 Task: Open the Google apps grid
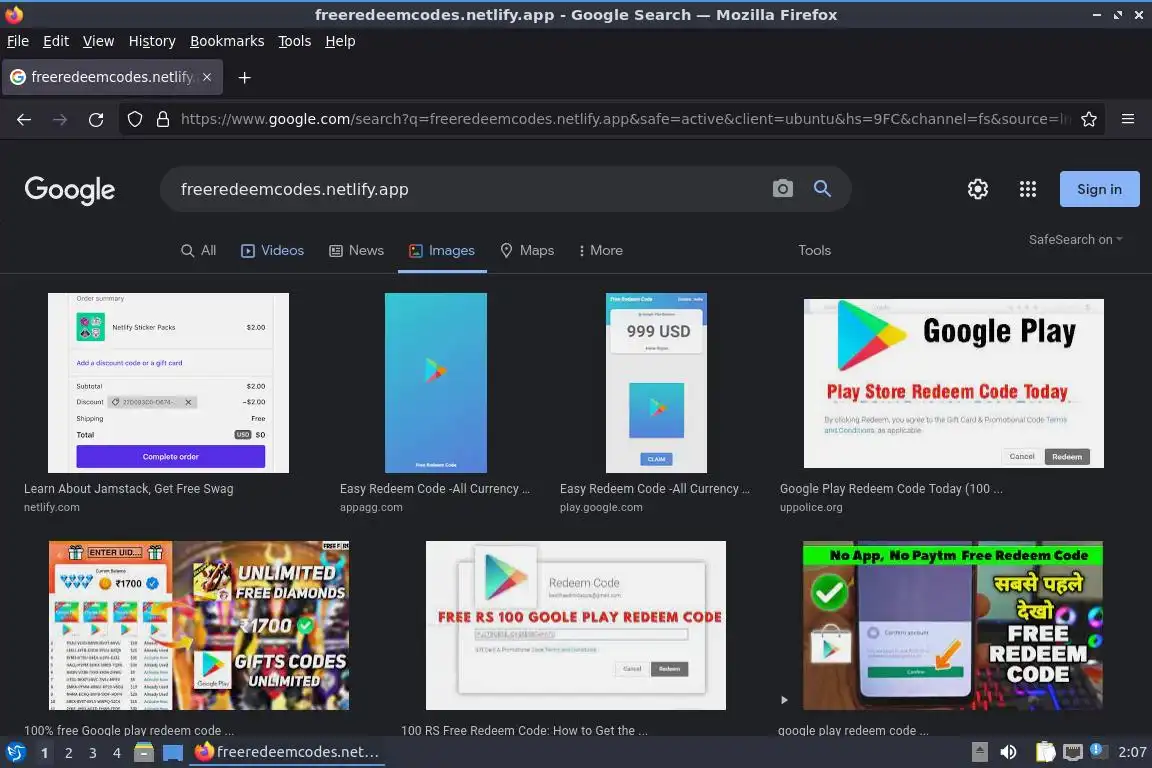tap(1028, 189)
